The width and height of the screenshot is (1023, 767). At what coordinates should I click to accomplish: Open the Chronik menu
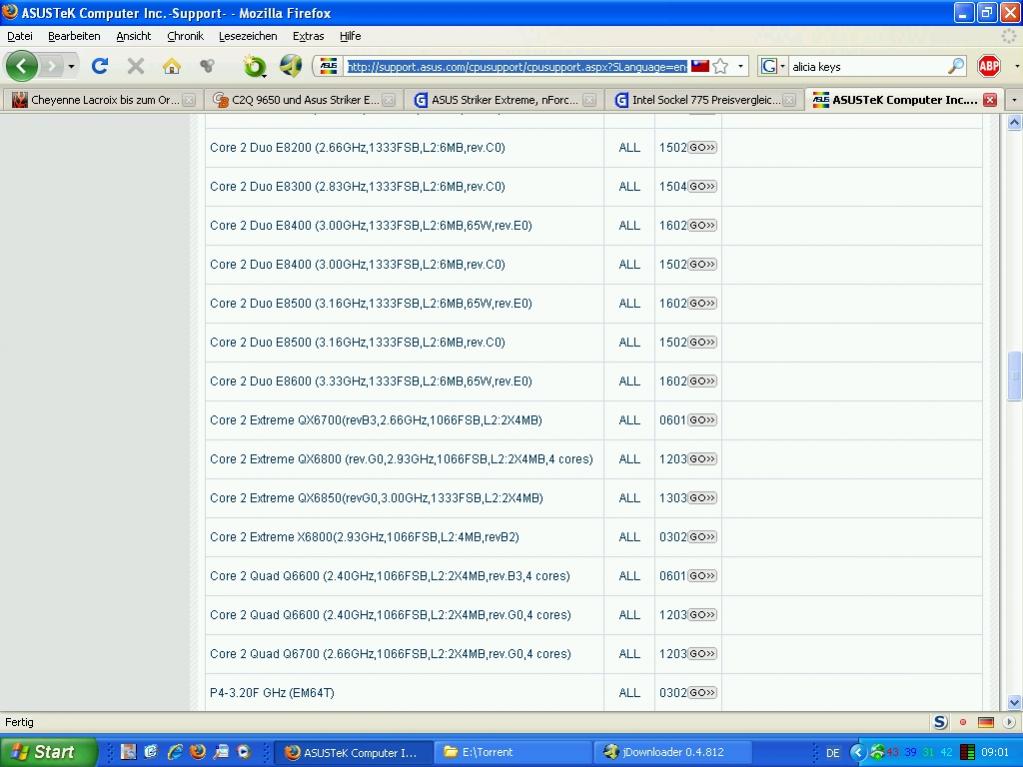point(185,37)
